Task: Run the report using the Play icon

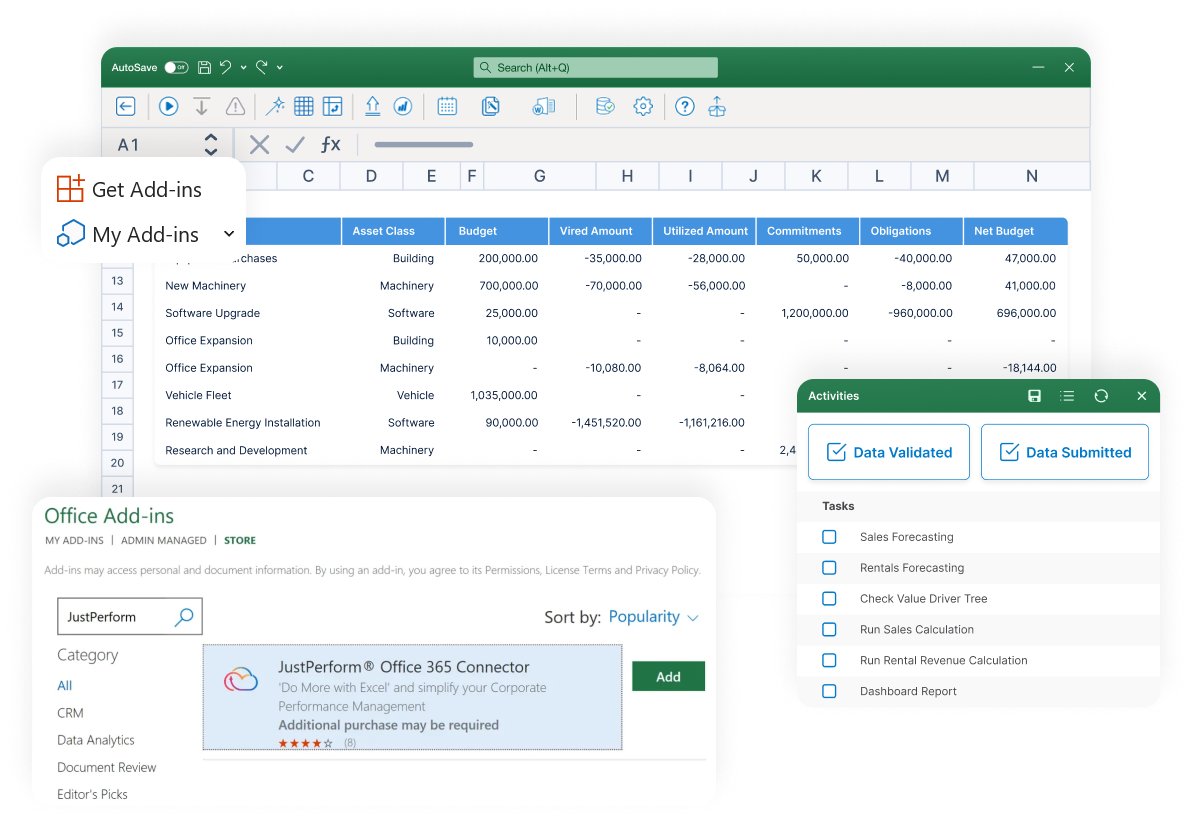Action: (x=168, y=106)
